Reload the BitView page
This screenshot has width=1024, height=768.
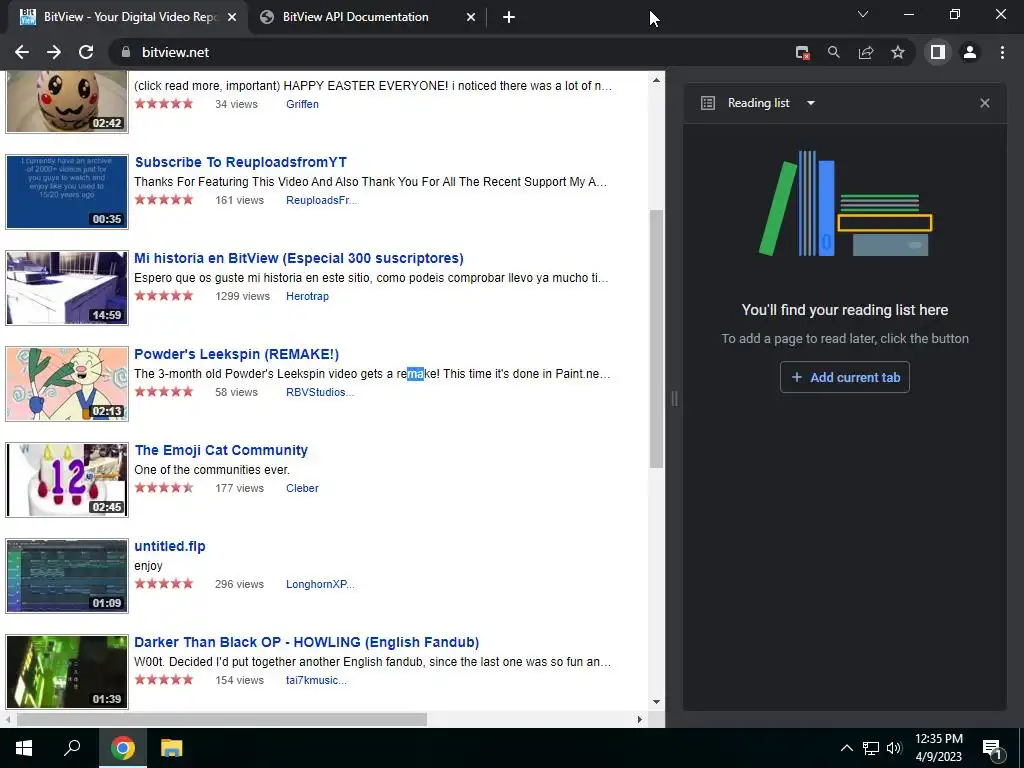coord(86,52)
